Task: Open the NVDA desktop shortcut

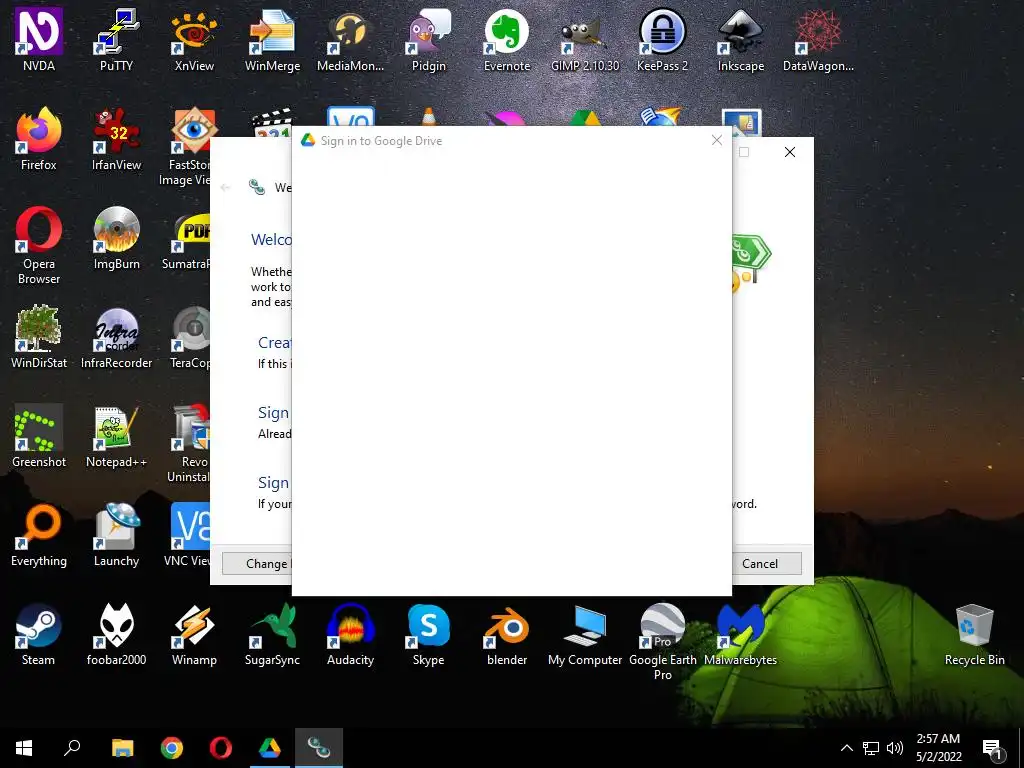Action: click(x=39, y=39)
